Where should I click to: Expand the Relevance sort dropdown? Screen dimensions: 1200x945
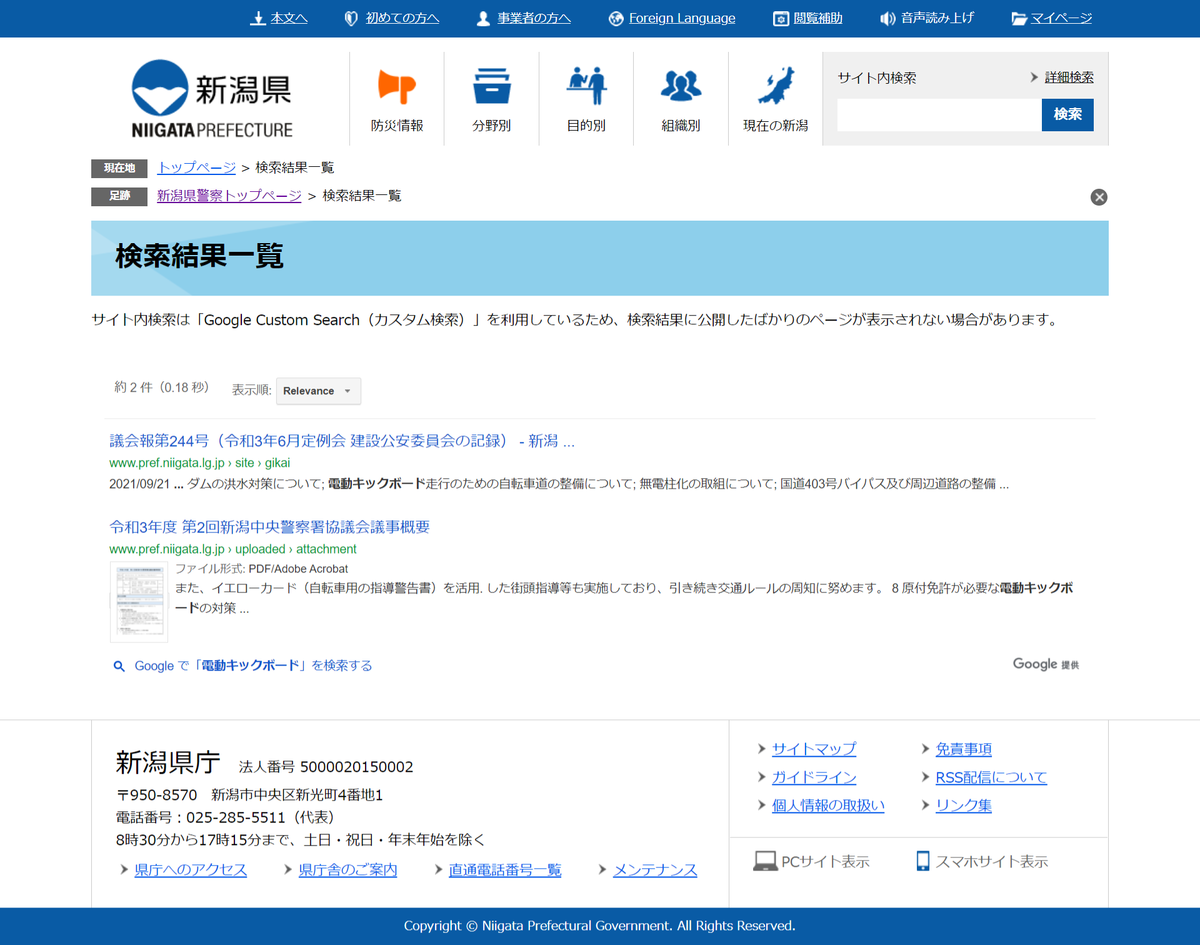tap(318, 391)
